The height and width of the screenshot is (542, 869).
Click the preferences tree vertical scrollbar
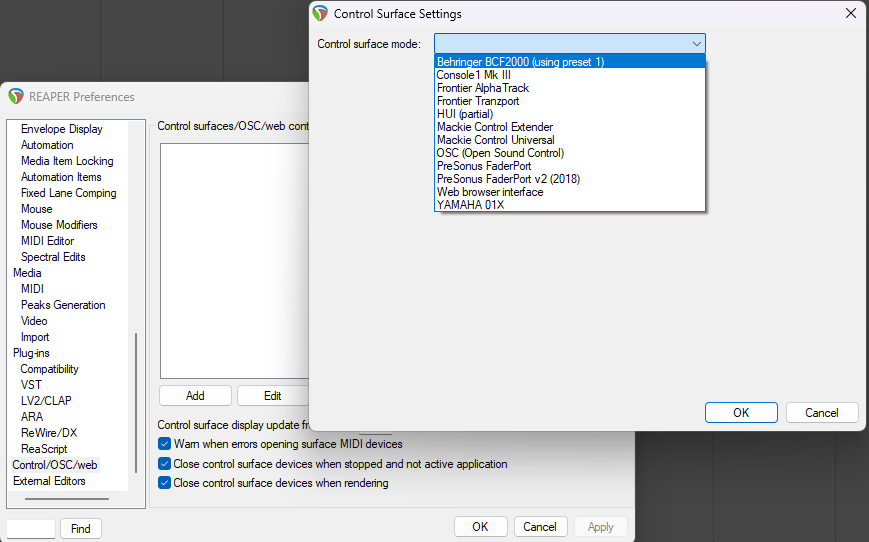click(x=136, y=403)
